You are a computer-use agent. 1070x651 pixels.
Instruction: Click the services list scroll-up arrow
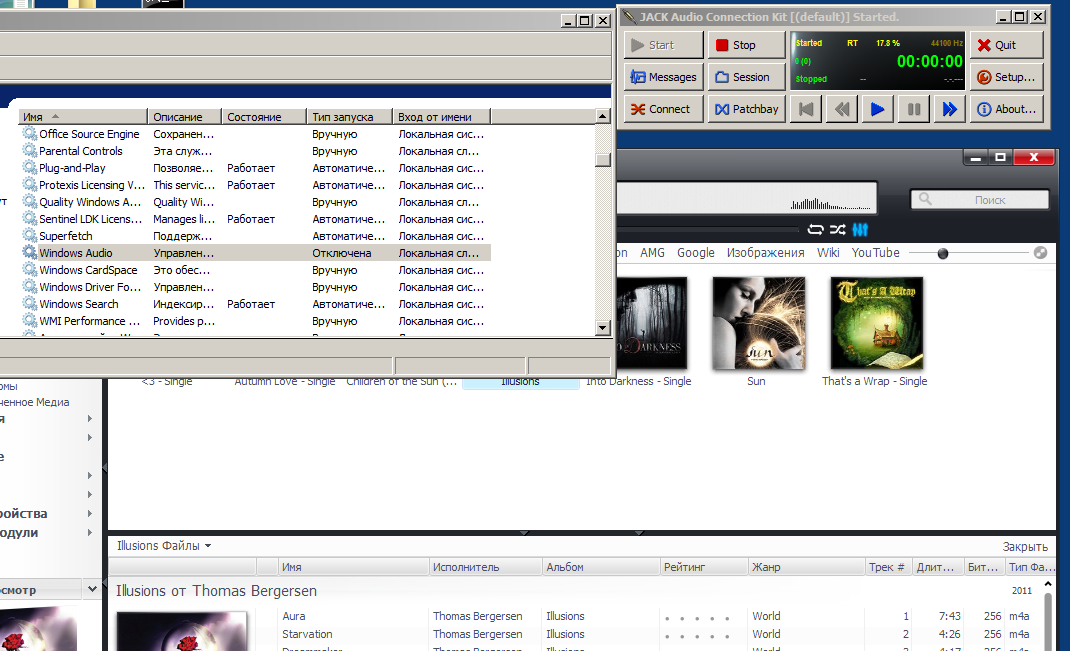click(603, 116)
